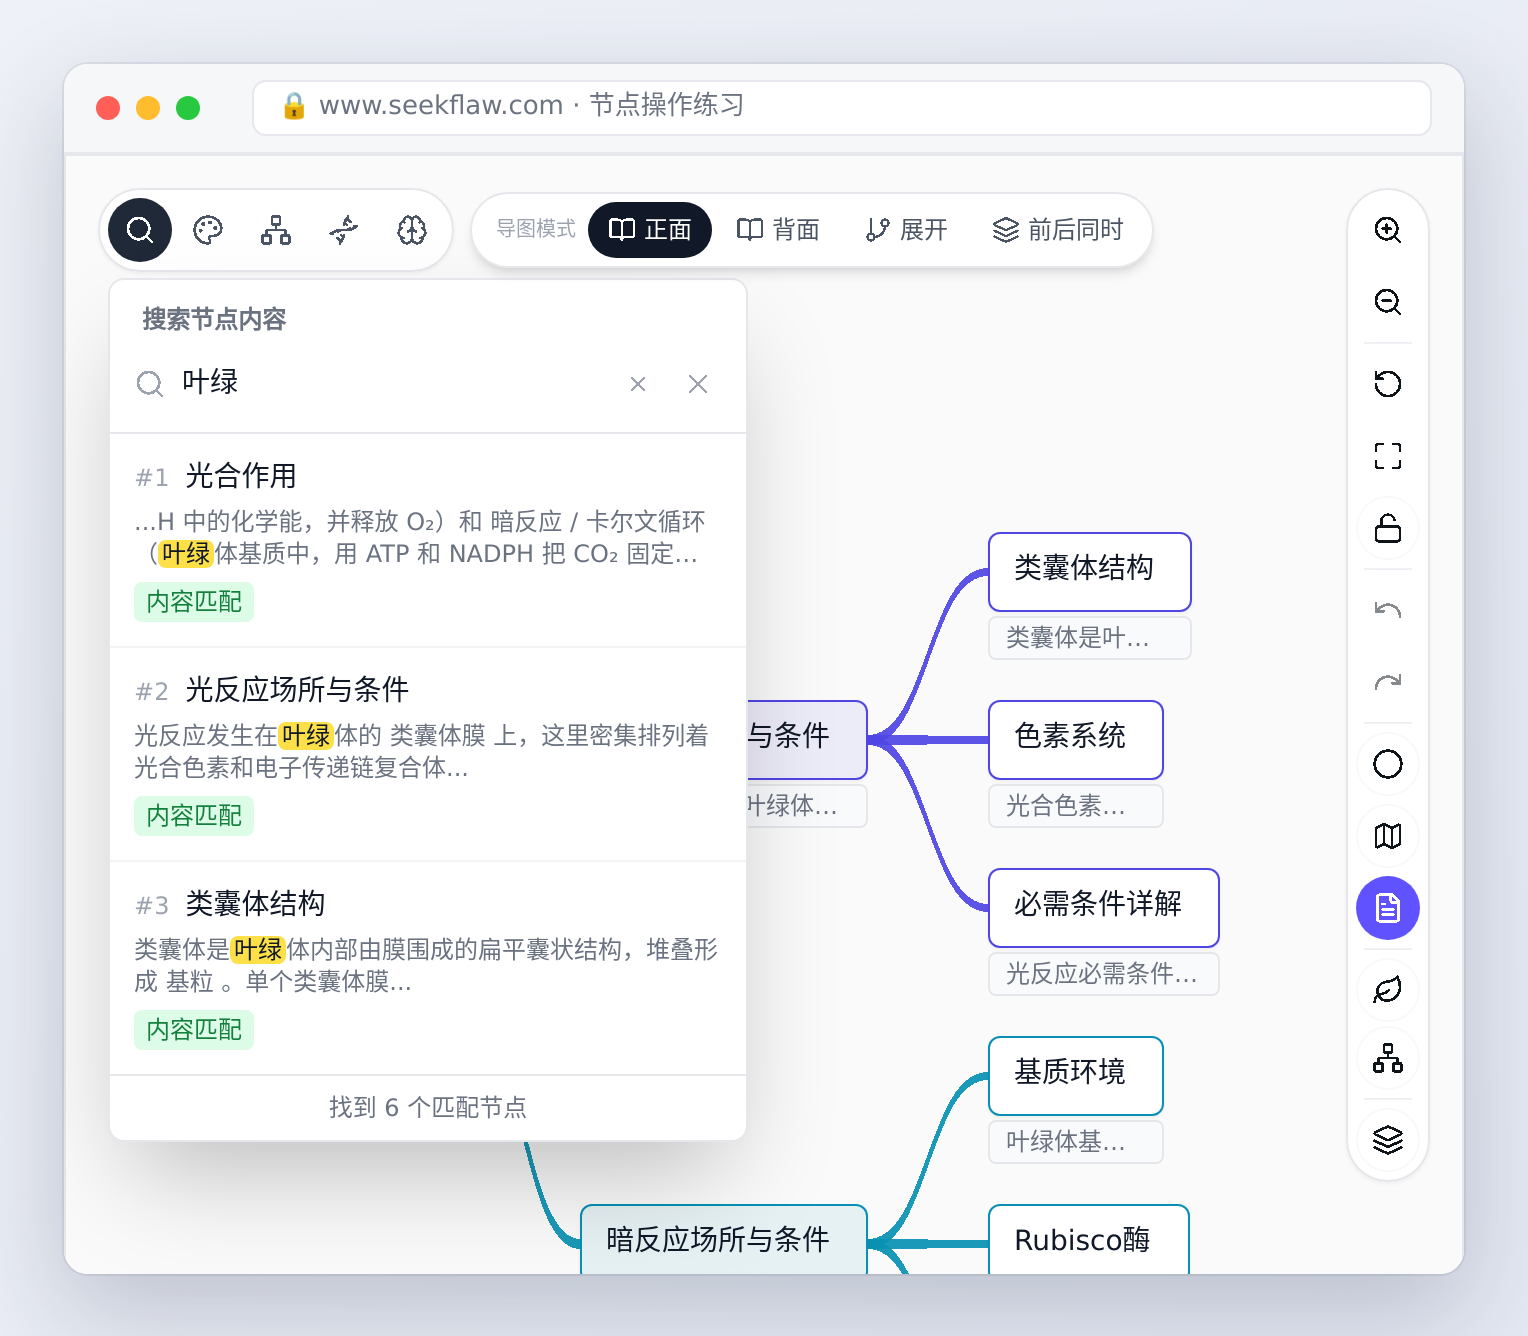Switch to 正面 mode
The image size is (1528, 1336).
click(x=650, y=230)
